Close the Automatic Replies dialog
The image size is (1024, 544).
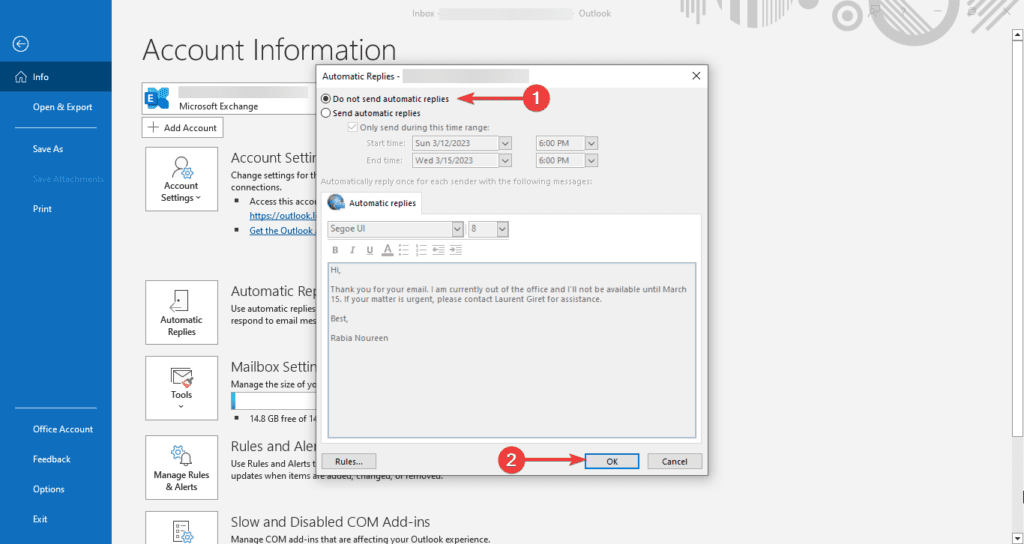(x=696, y=76)
